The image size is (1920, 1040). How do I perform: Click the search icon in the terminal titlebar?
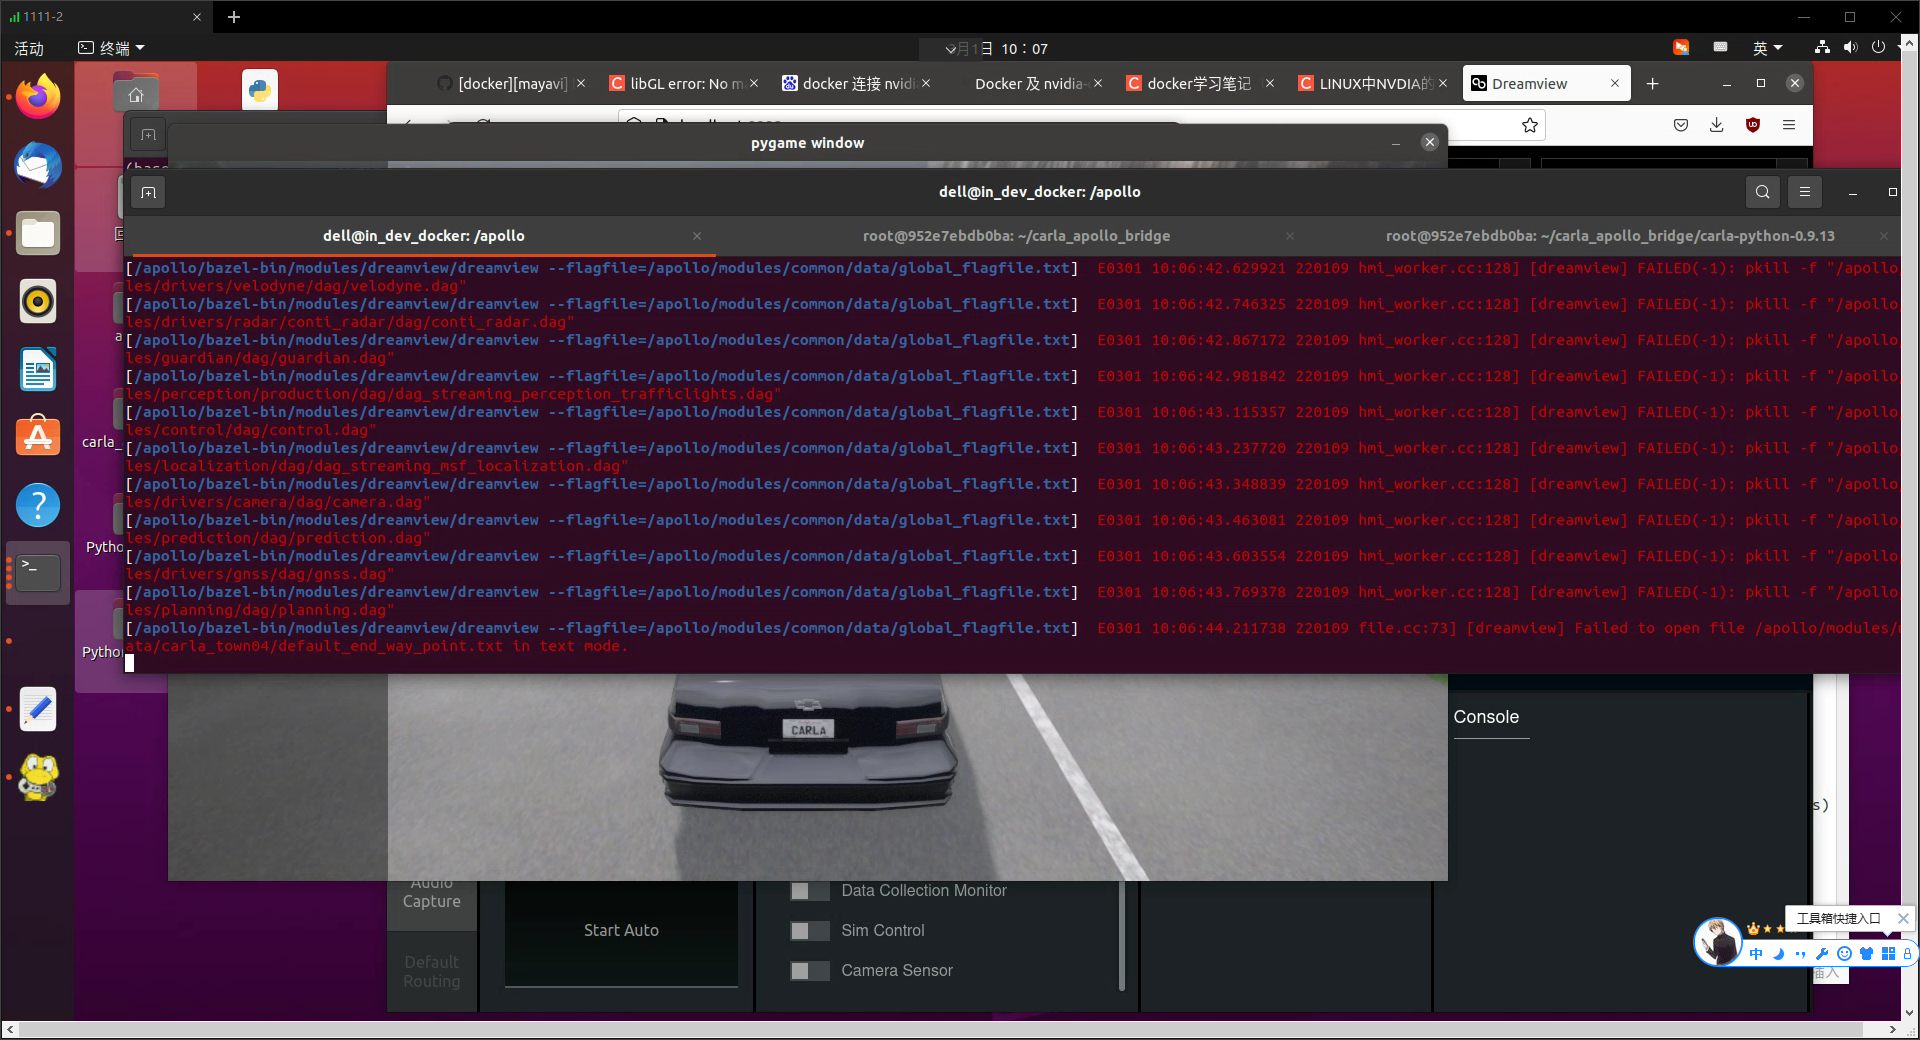click(x=1762, y=192)
